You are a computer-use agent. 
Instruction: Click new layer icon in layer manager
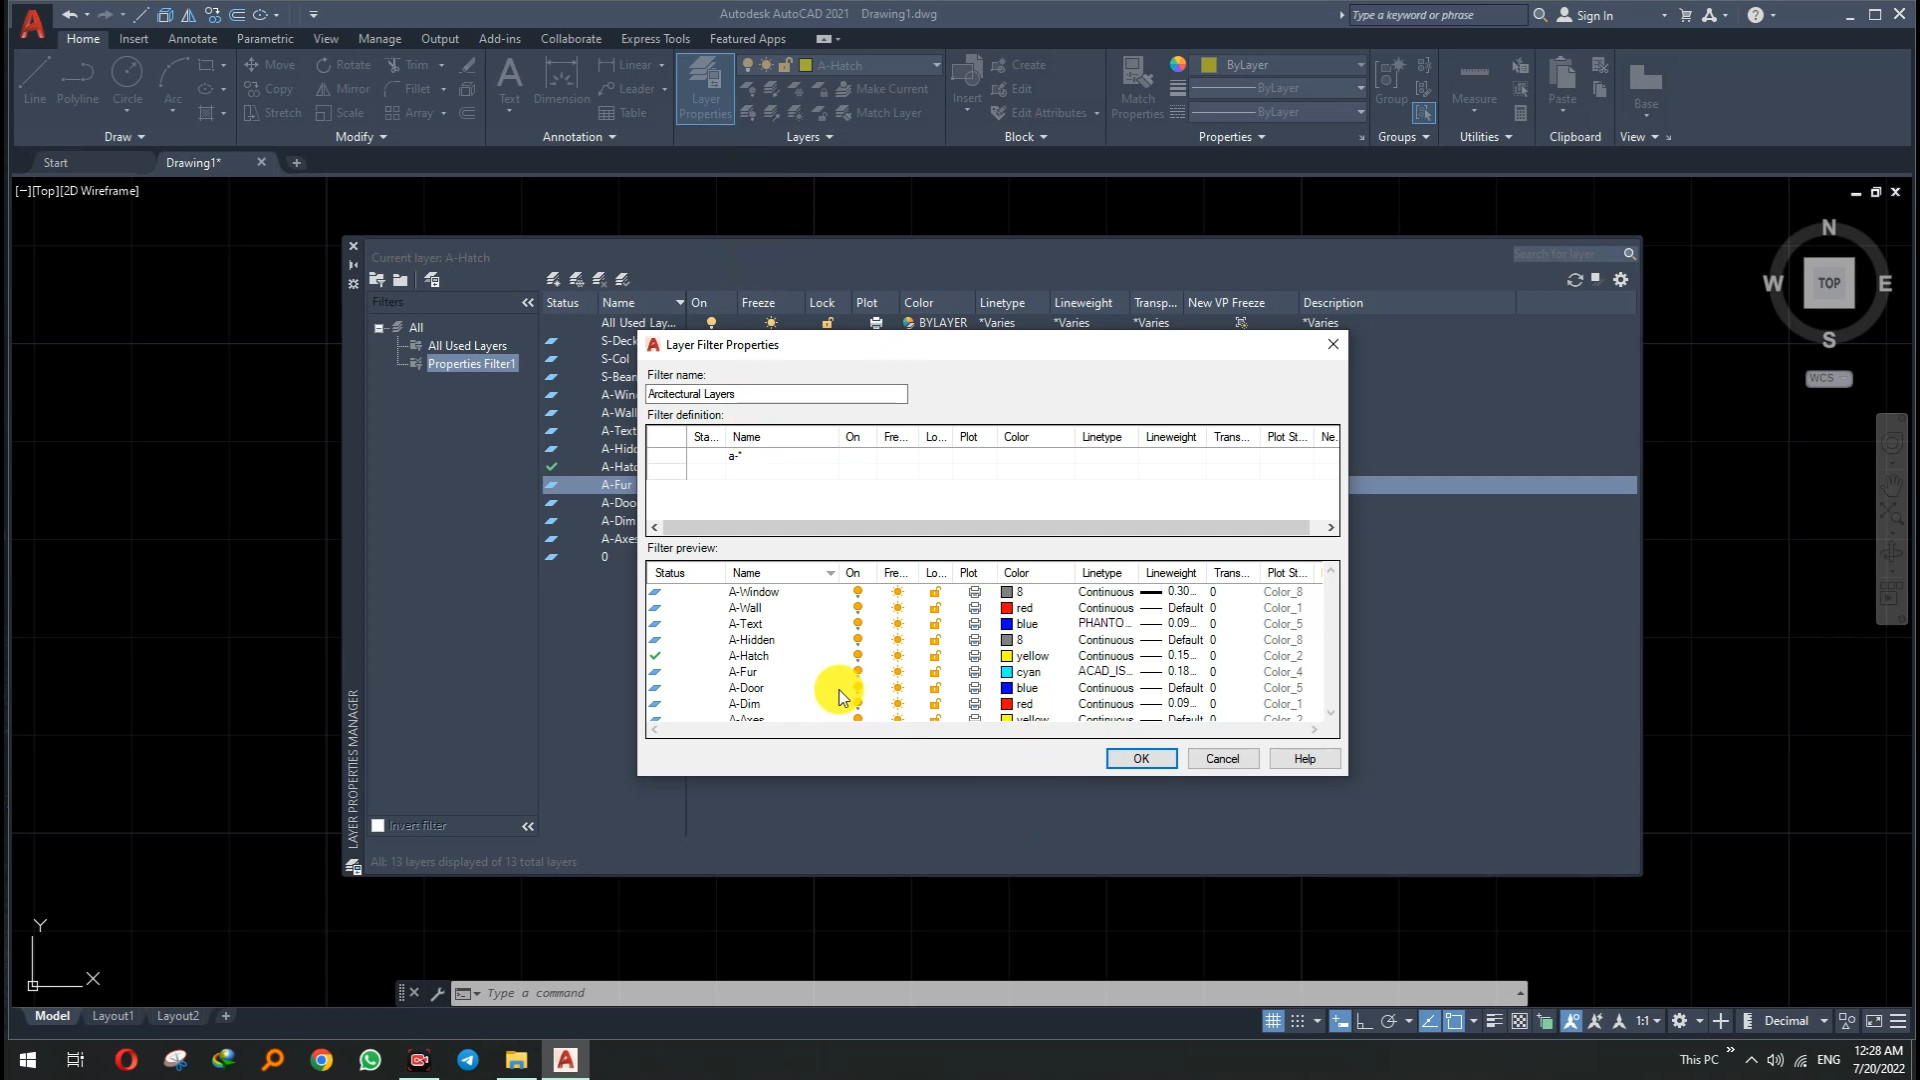coord(553,280)
